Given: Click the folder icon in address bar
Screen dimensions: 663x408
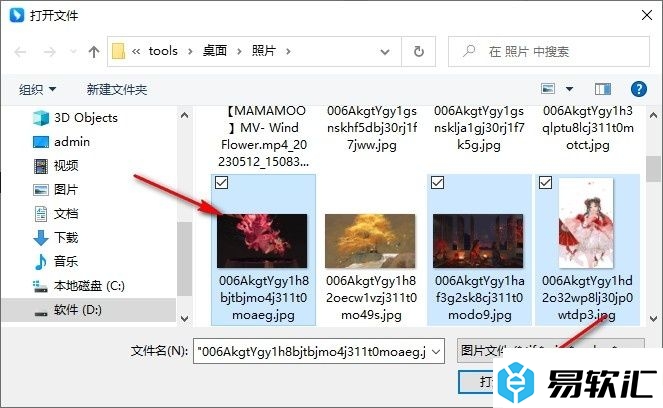Looking at the screenshot, I should tap(118, 52).
